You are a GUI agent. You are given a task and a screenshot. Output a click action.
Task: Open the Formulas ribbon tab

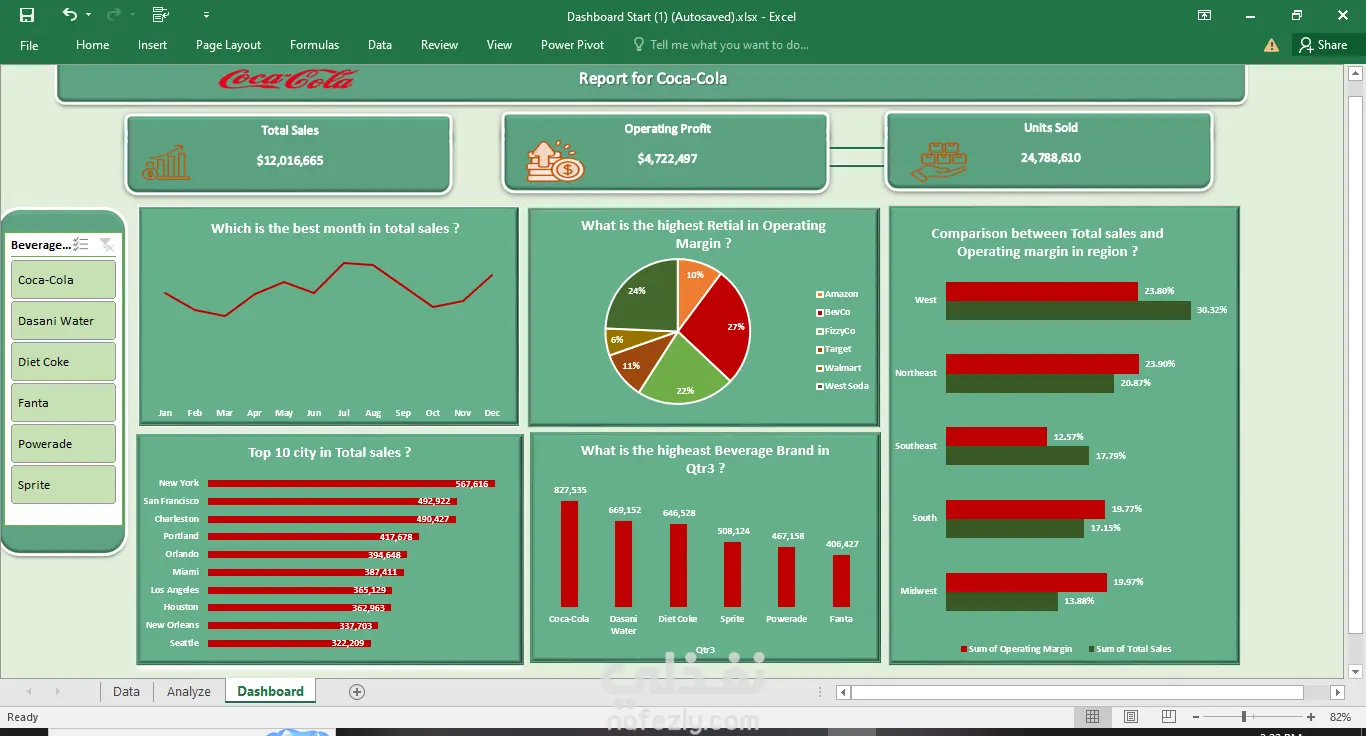pos(314,45)
